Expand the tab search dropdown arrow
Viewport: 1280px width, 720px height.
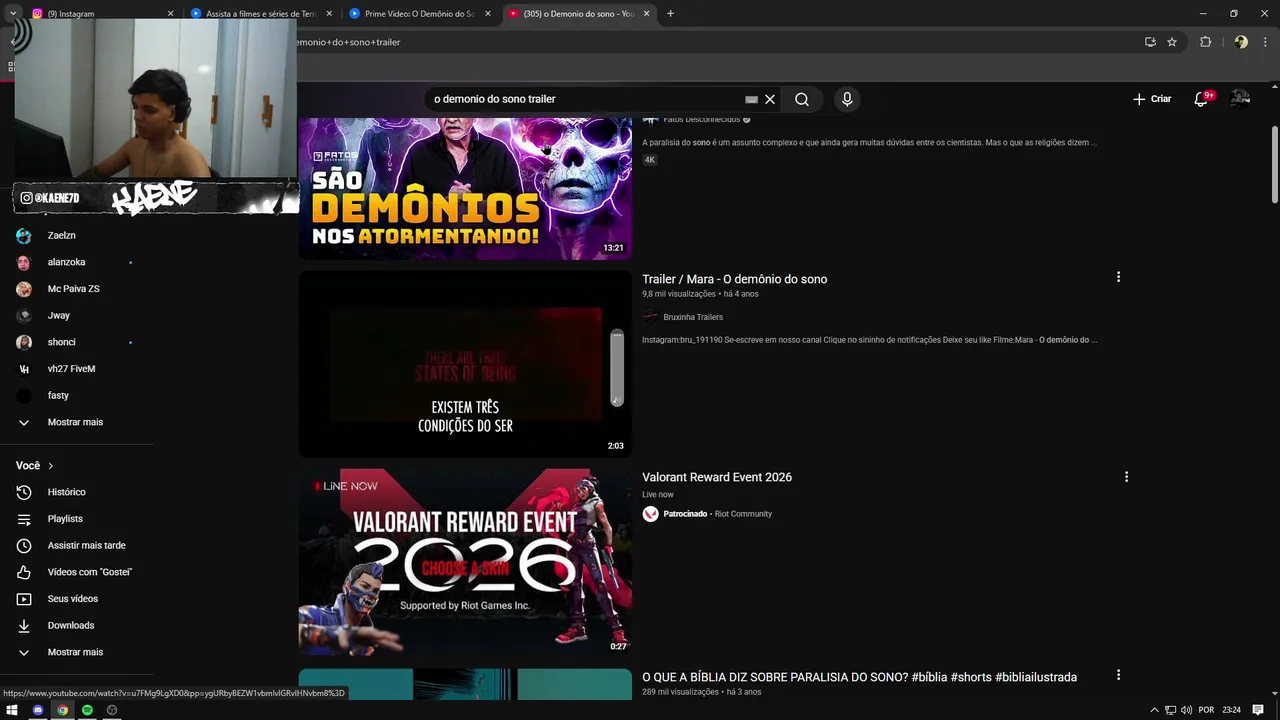[12, 14]
